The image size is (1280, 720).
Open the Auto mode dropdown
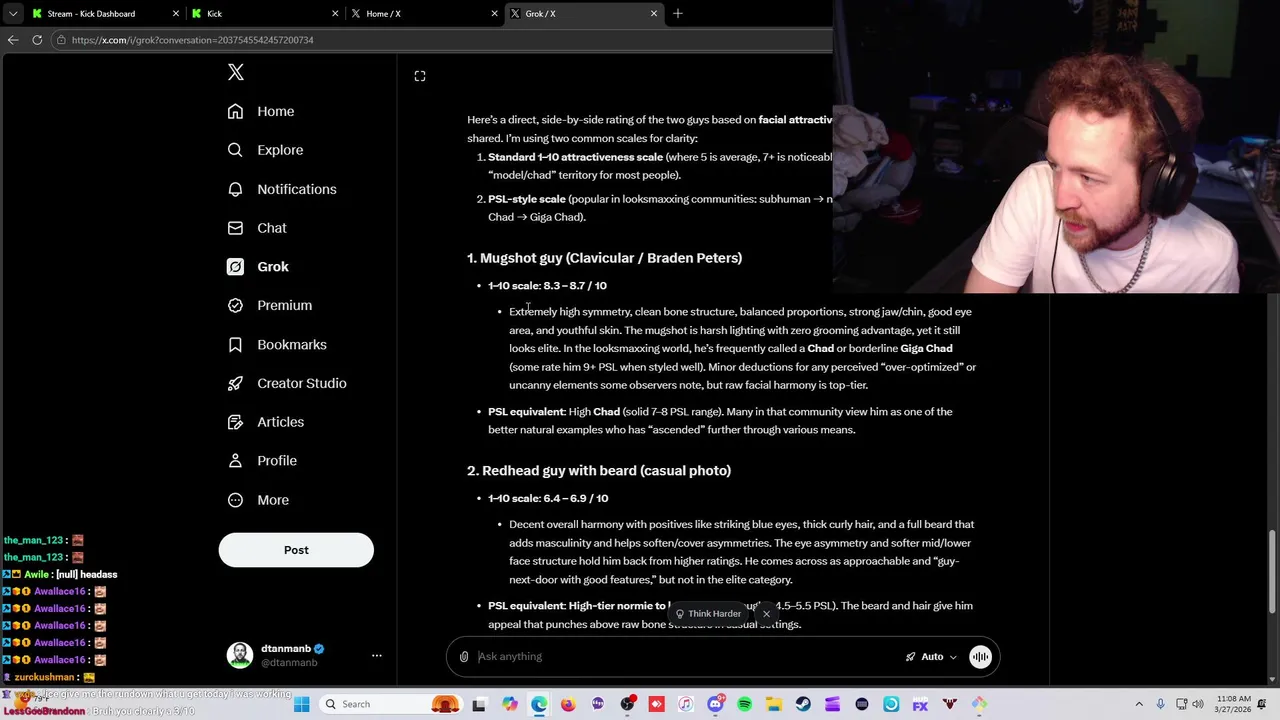tap(931, 657)
